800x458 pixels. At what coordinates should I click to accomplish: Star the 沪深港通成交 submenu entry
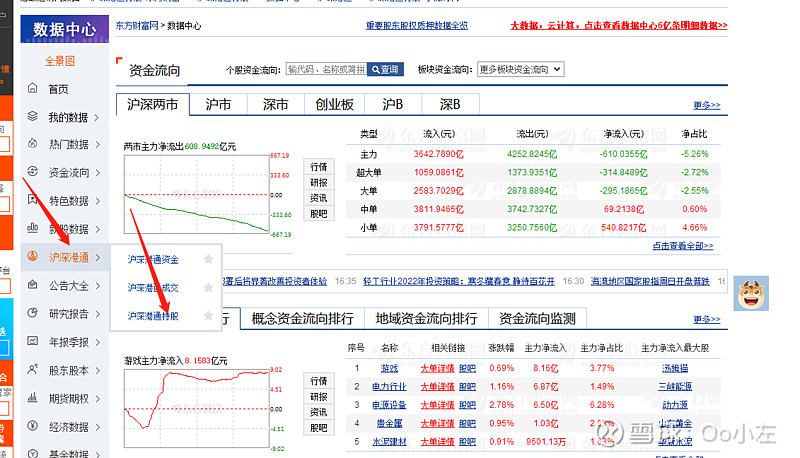click(208, 287)
